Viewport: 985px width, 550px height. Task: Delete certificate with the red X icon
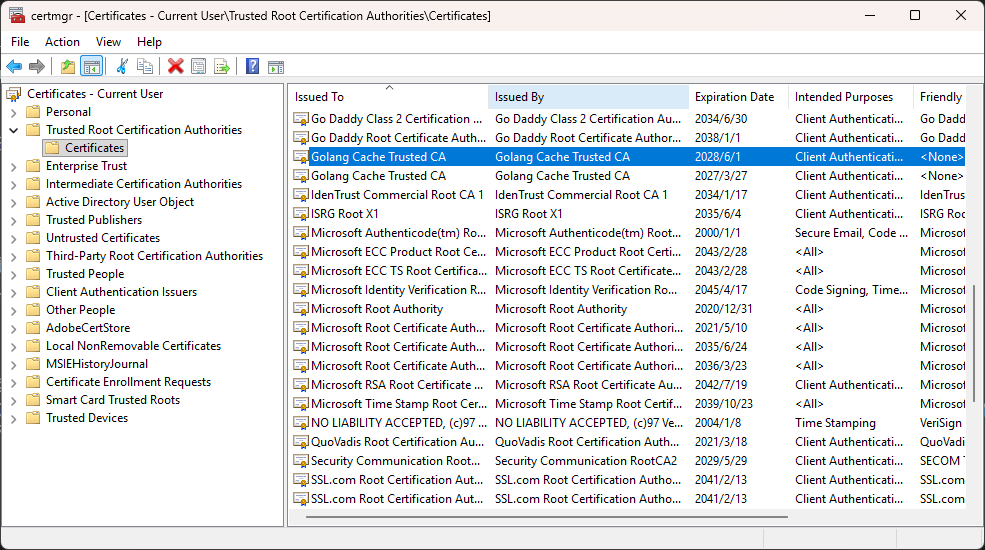[x=175, y=67]
